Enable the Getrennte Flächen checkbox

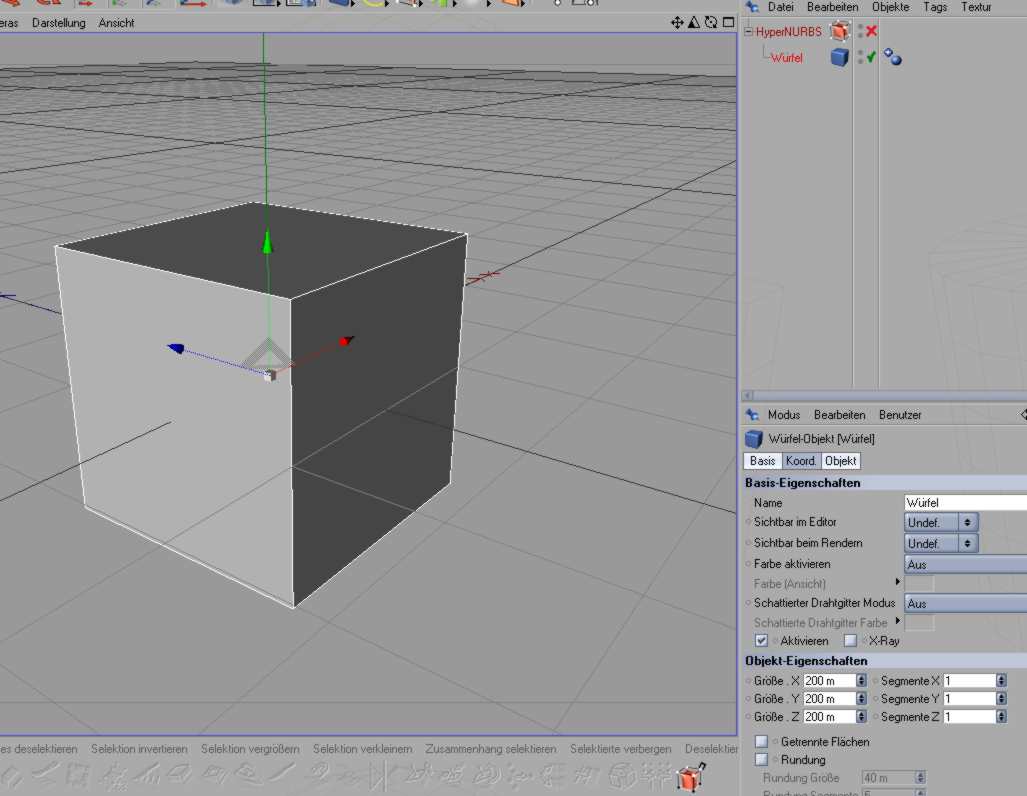point(762,742)
